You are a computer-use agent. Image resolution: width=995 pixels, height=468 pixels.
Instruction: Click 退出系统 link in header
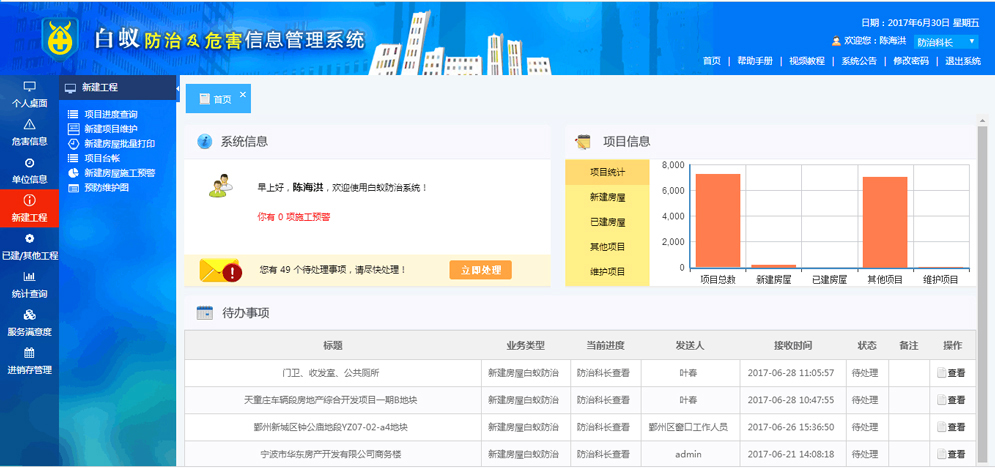click(x=962, y=61)
